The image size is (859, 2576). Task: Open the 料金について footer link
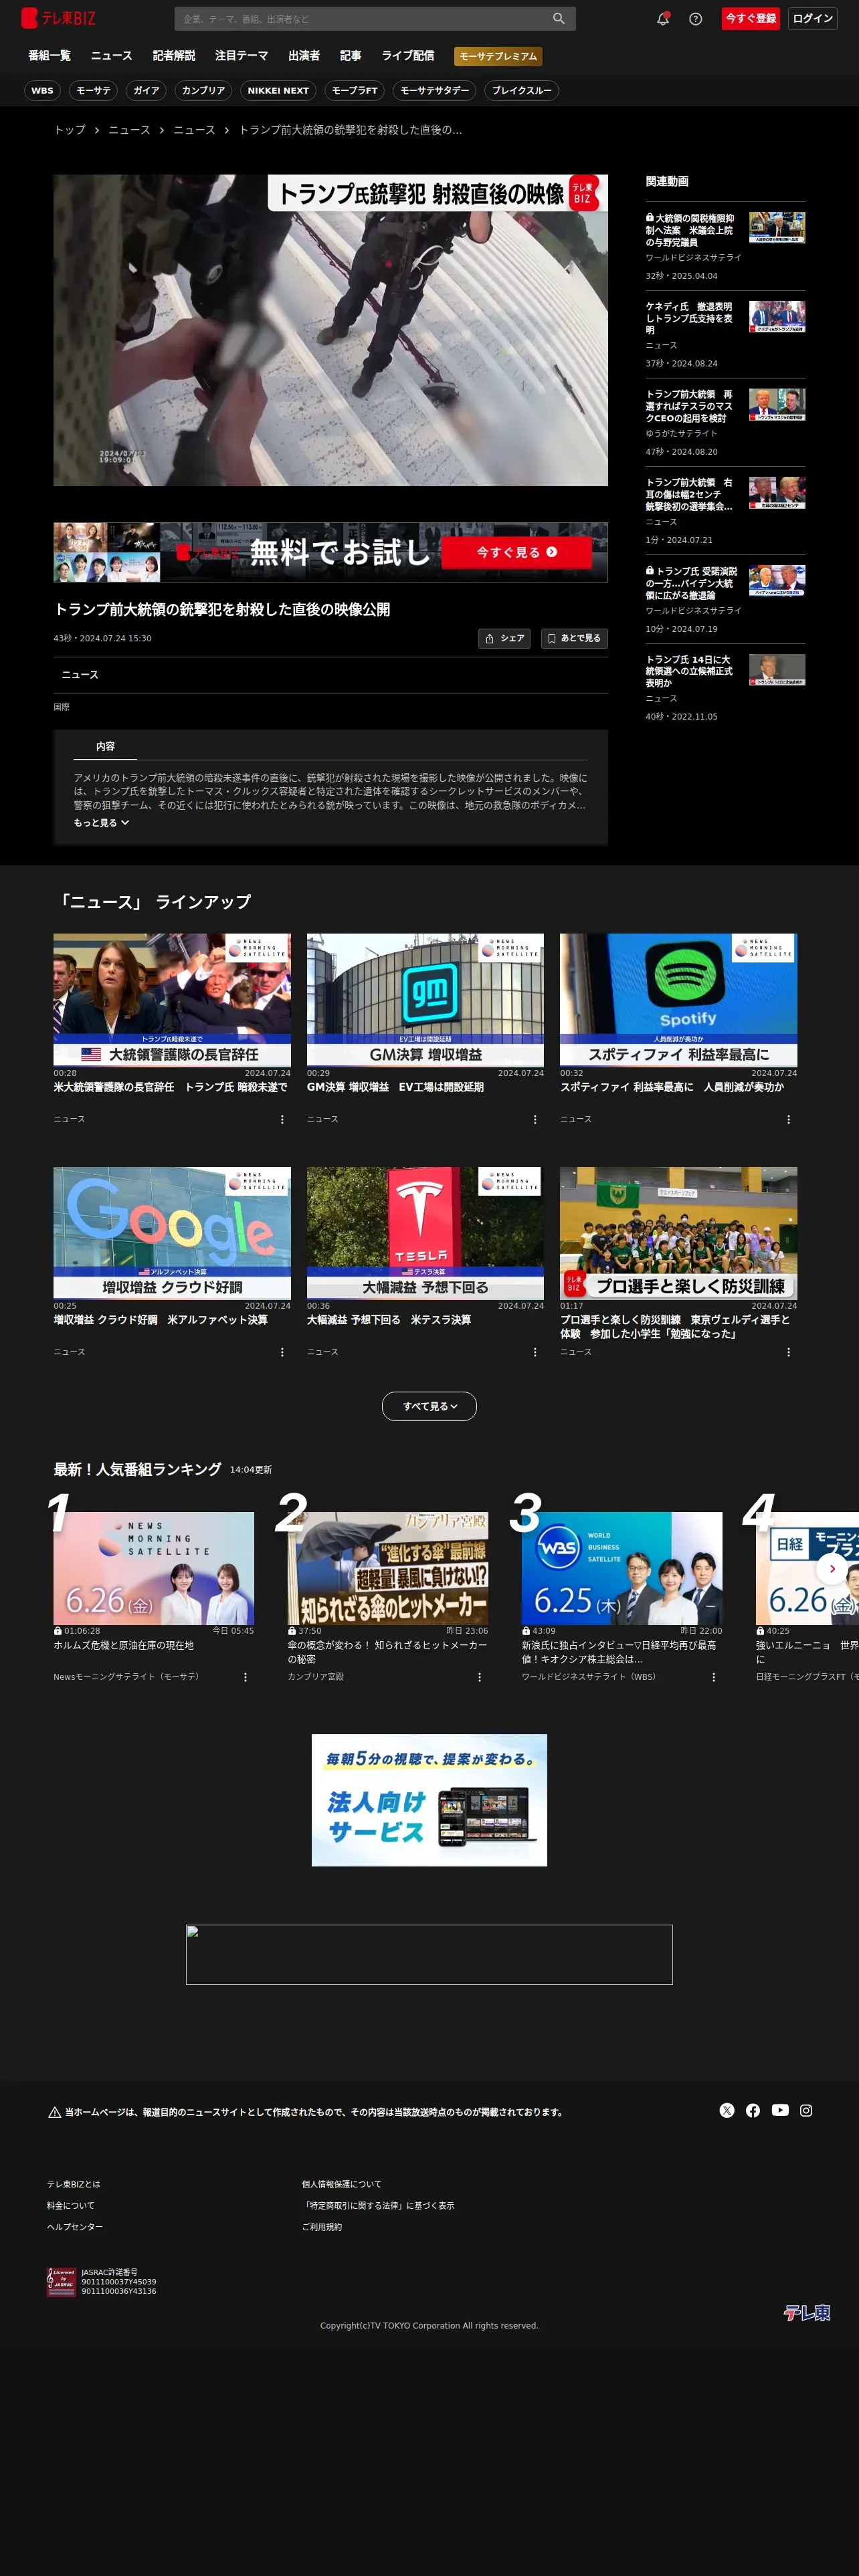coord(71,2205)
